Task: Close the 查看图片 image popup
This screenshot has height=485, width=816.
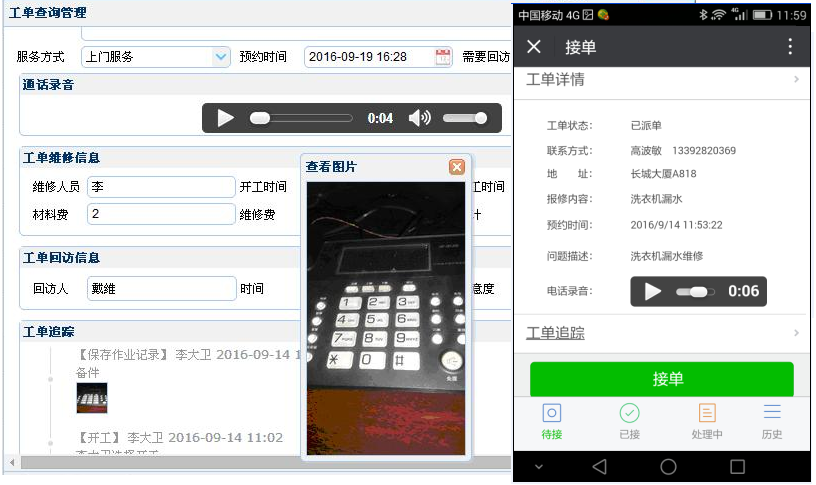Action: pos(456,167)
